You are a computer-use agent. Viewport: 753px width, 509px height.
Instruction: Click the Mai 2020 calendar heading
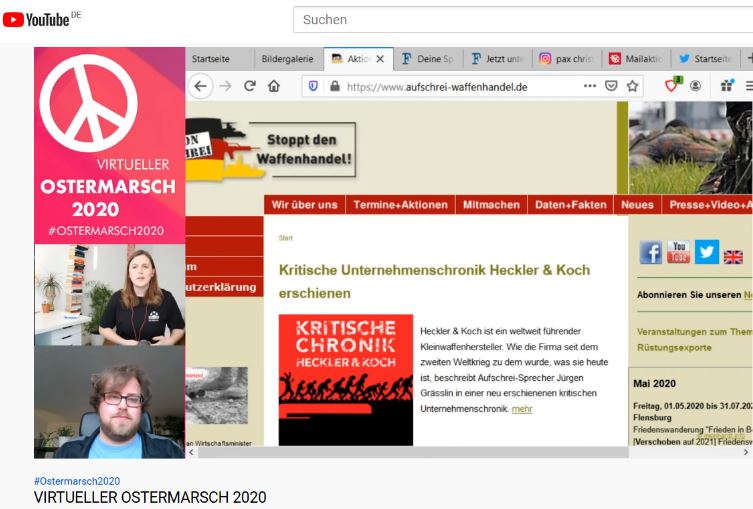[654, 384]
